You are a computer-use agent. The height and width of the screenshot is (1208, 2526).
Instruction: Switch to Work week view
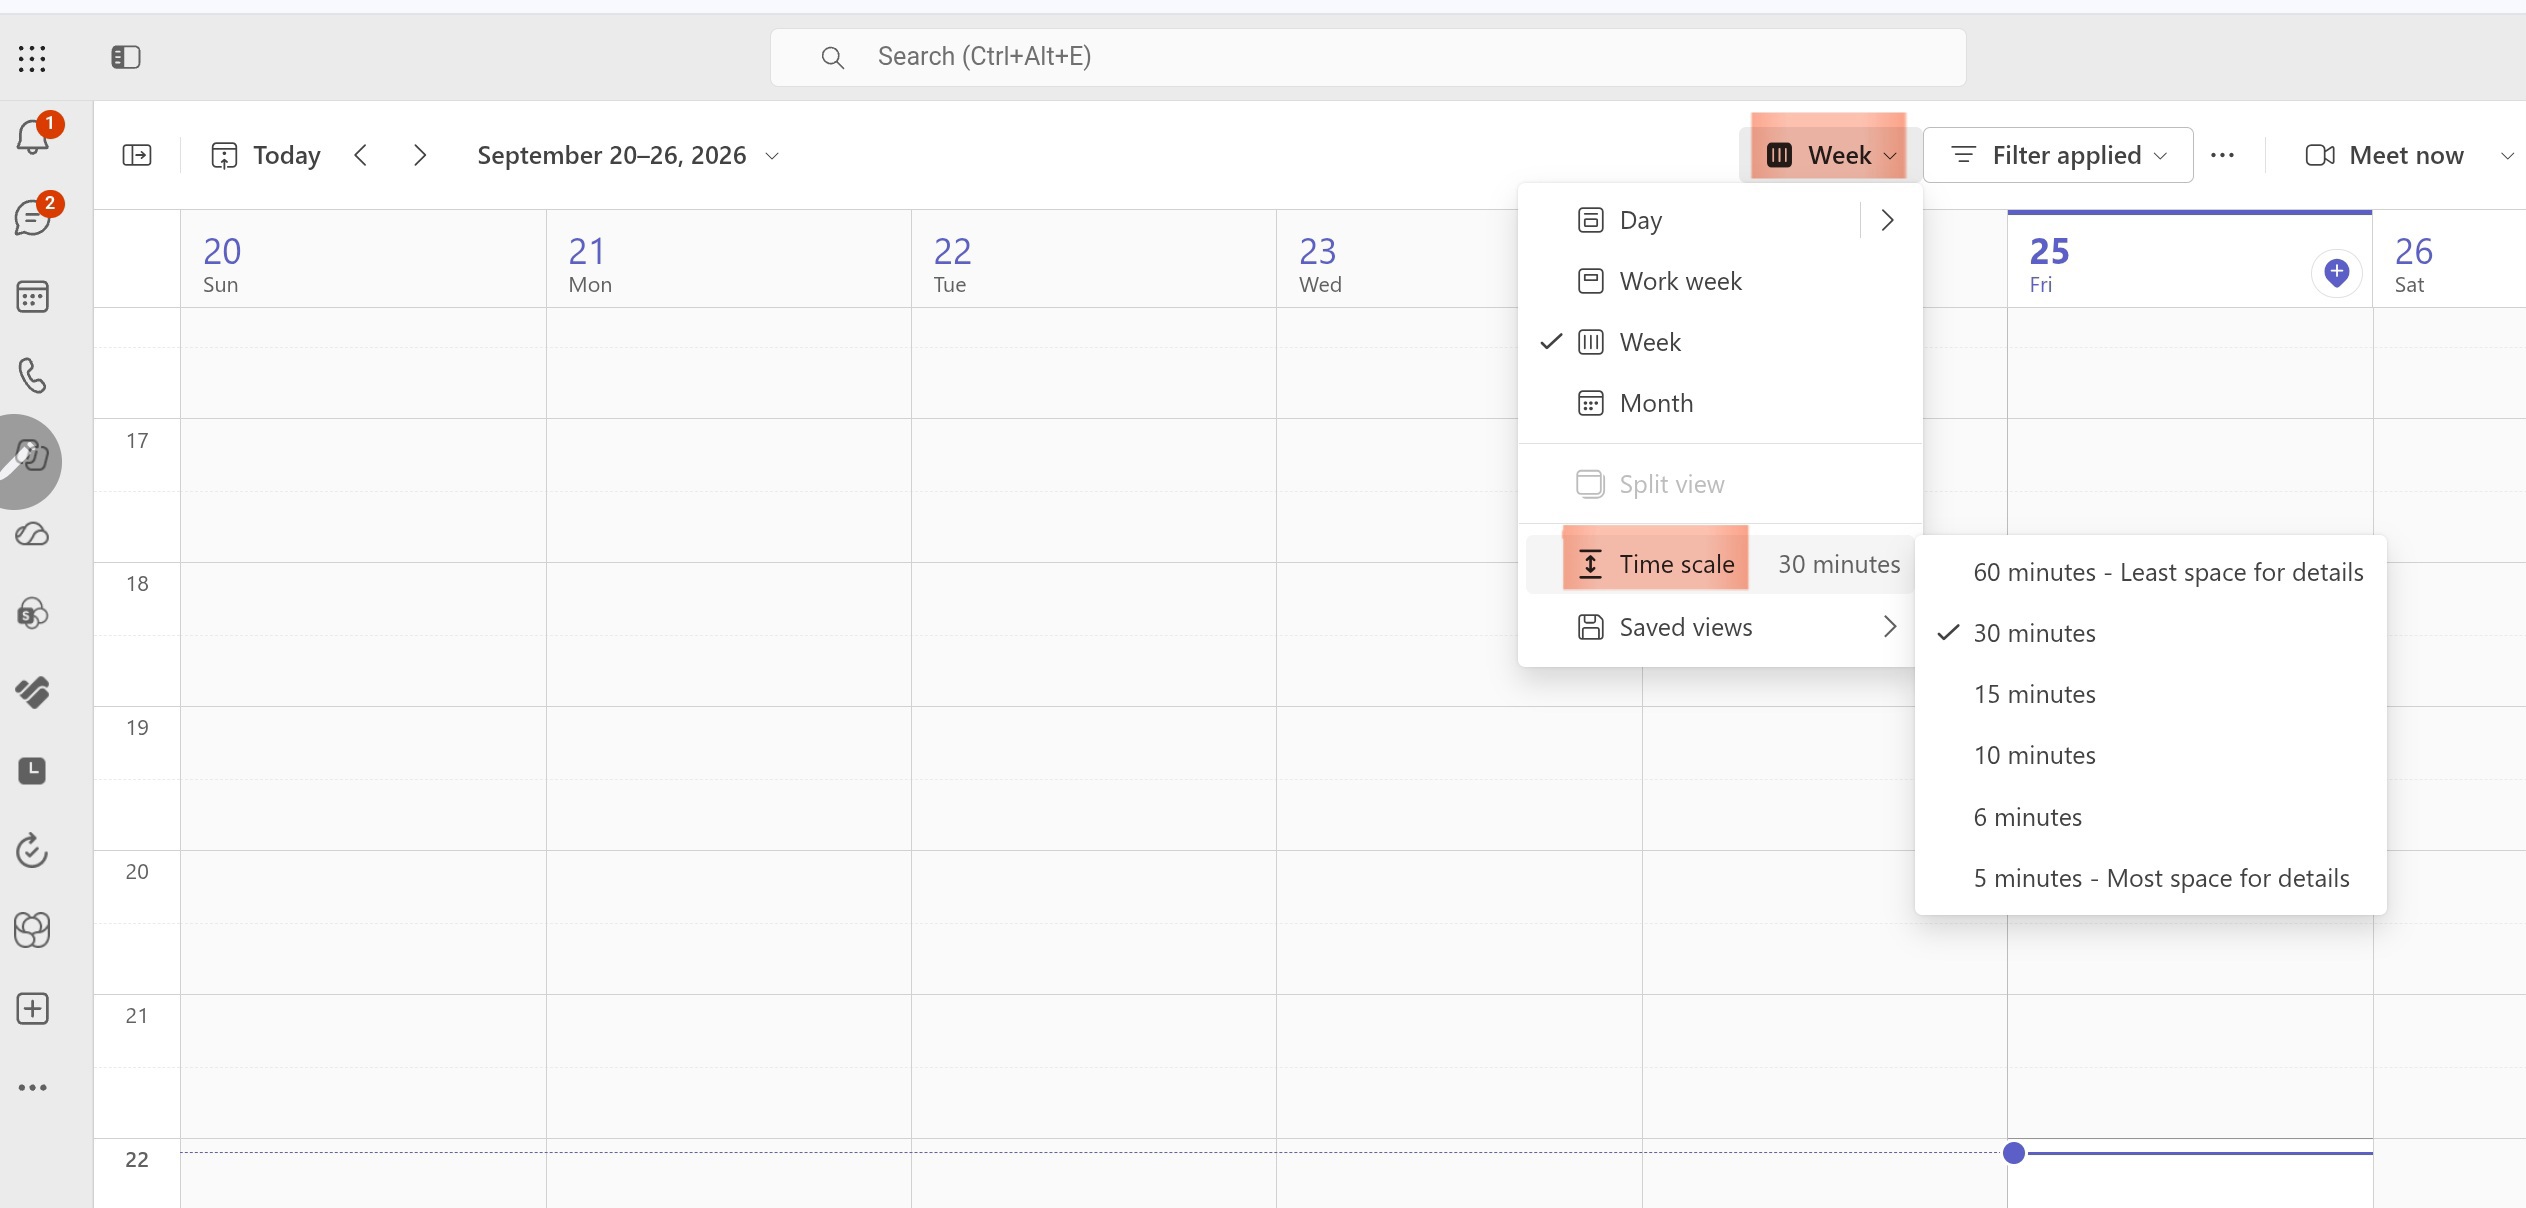[x=1720, y=281]
